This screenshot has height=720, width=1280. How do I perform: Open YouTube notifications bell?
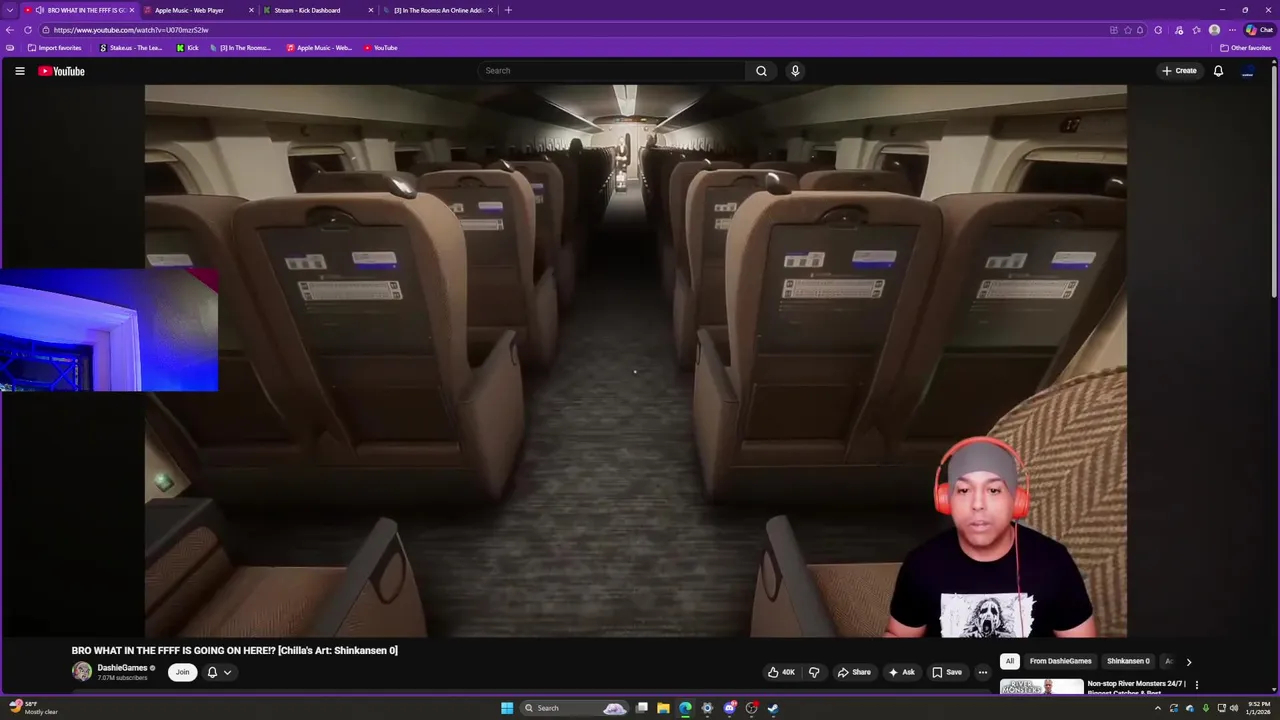tap(1218, 71)
